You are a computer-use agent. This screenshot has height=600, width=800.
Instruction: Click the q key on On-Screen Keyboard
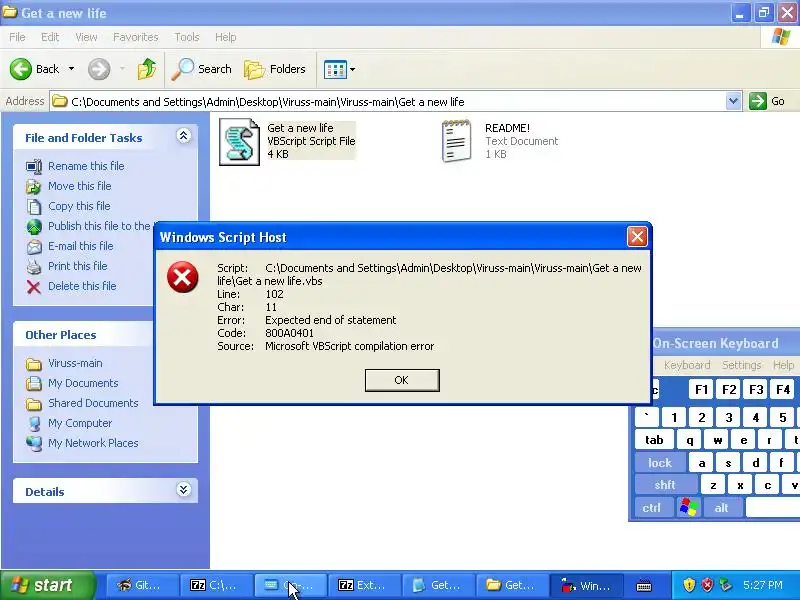coord(690,439)
